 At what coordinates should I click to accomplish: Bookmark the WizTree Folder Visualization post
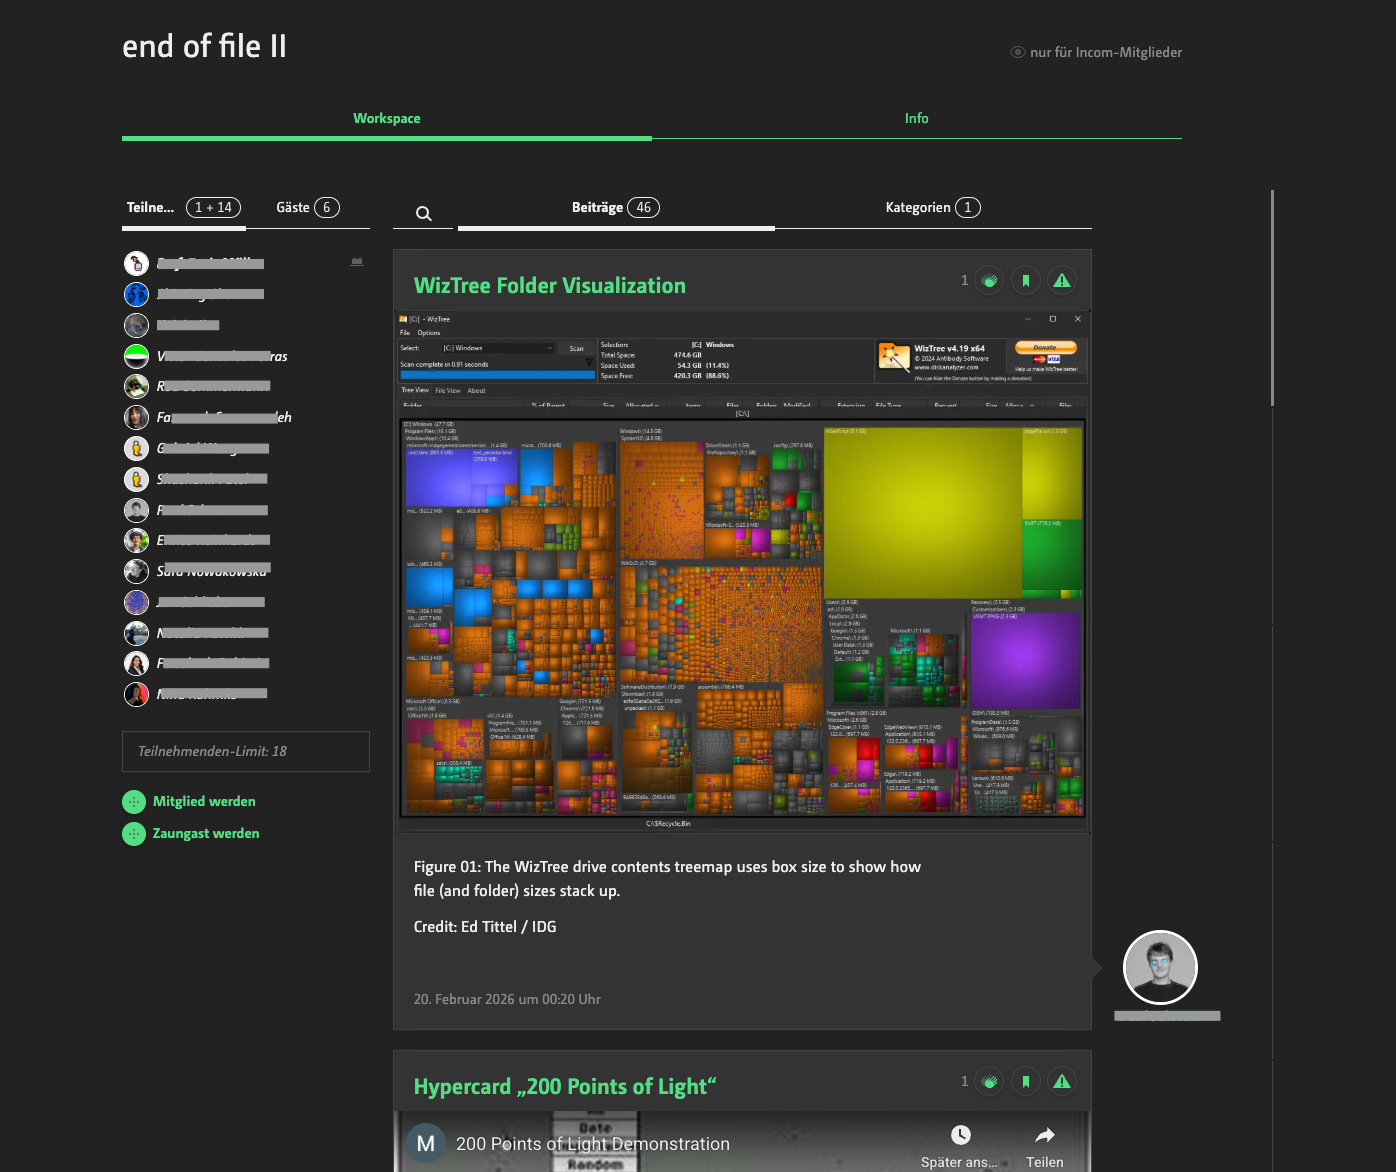(x=1026, y=281)
